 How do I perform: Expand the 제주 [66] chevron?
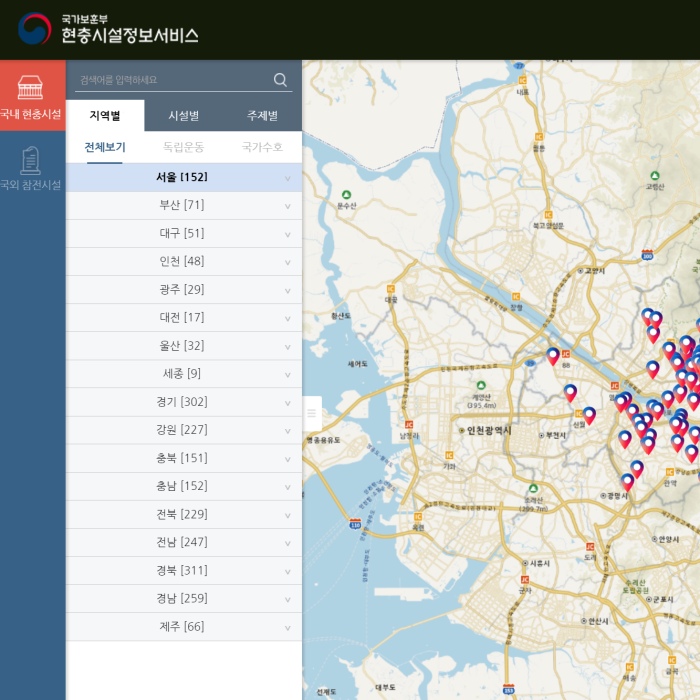(x=288, y=628)
